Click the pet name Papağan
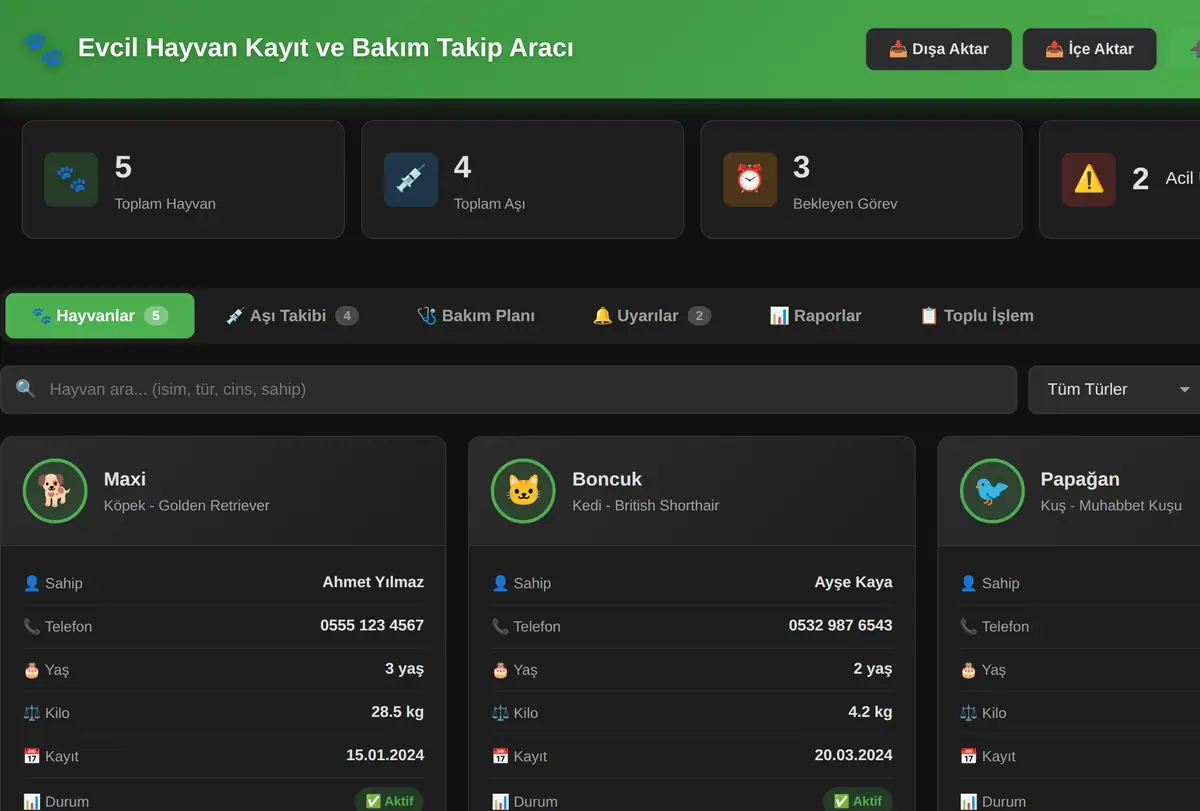The height and width of the screenshot is (811, 1200). [1080, 479]
